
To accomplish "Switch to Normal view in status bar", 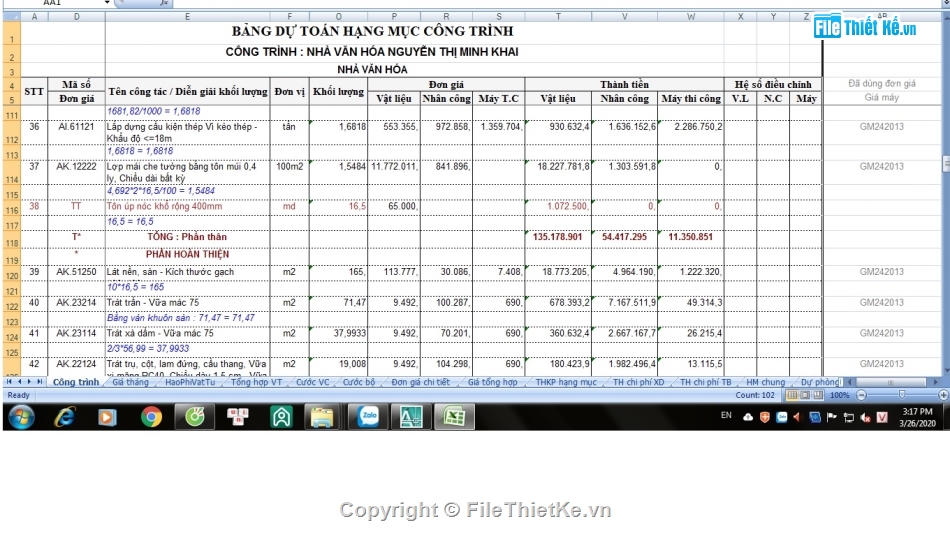I will click(792, 395).
